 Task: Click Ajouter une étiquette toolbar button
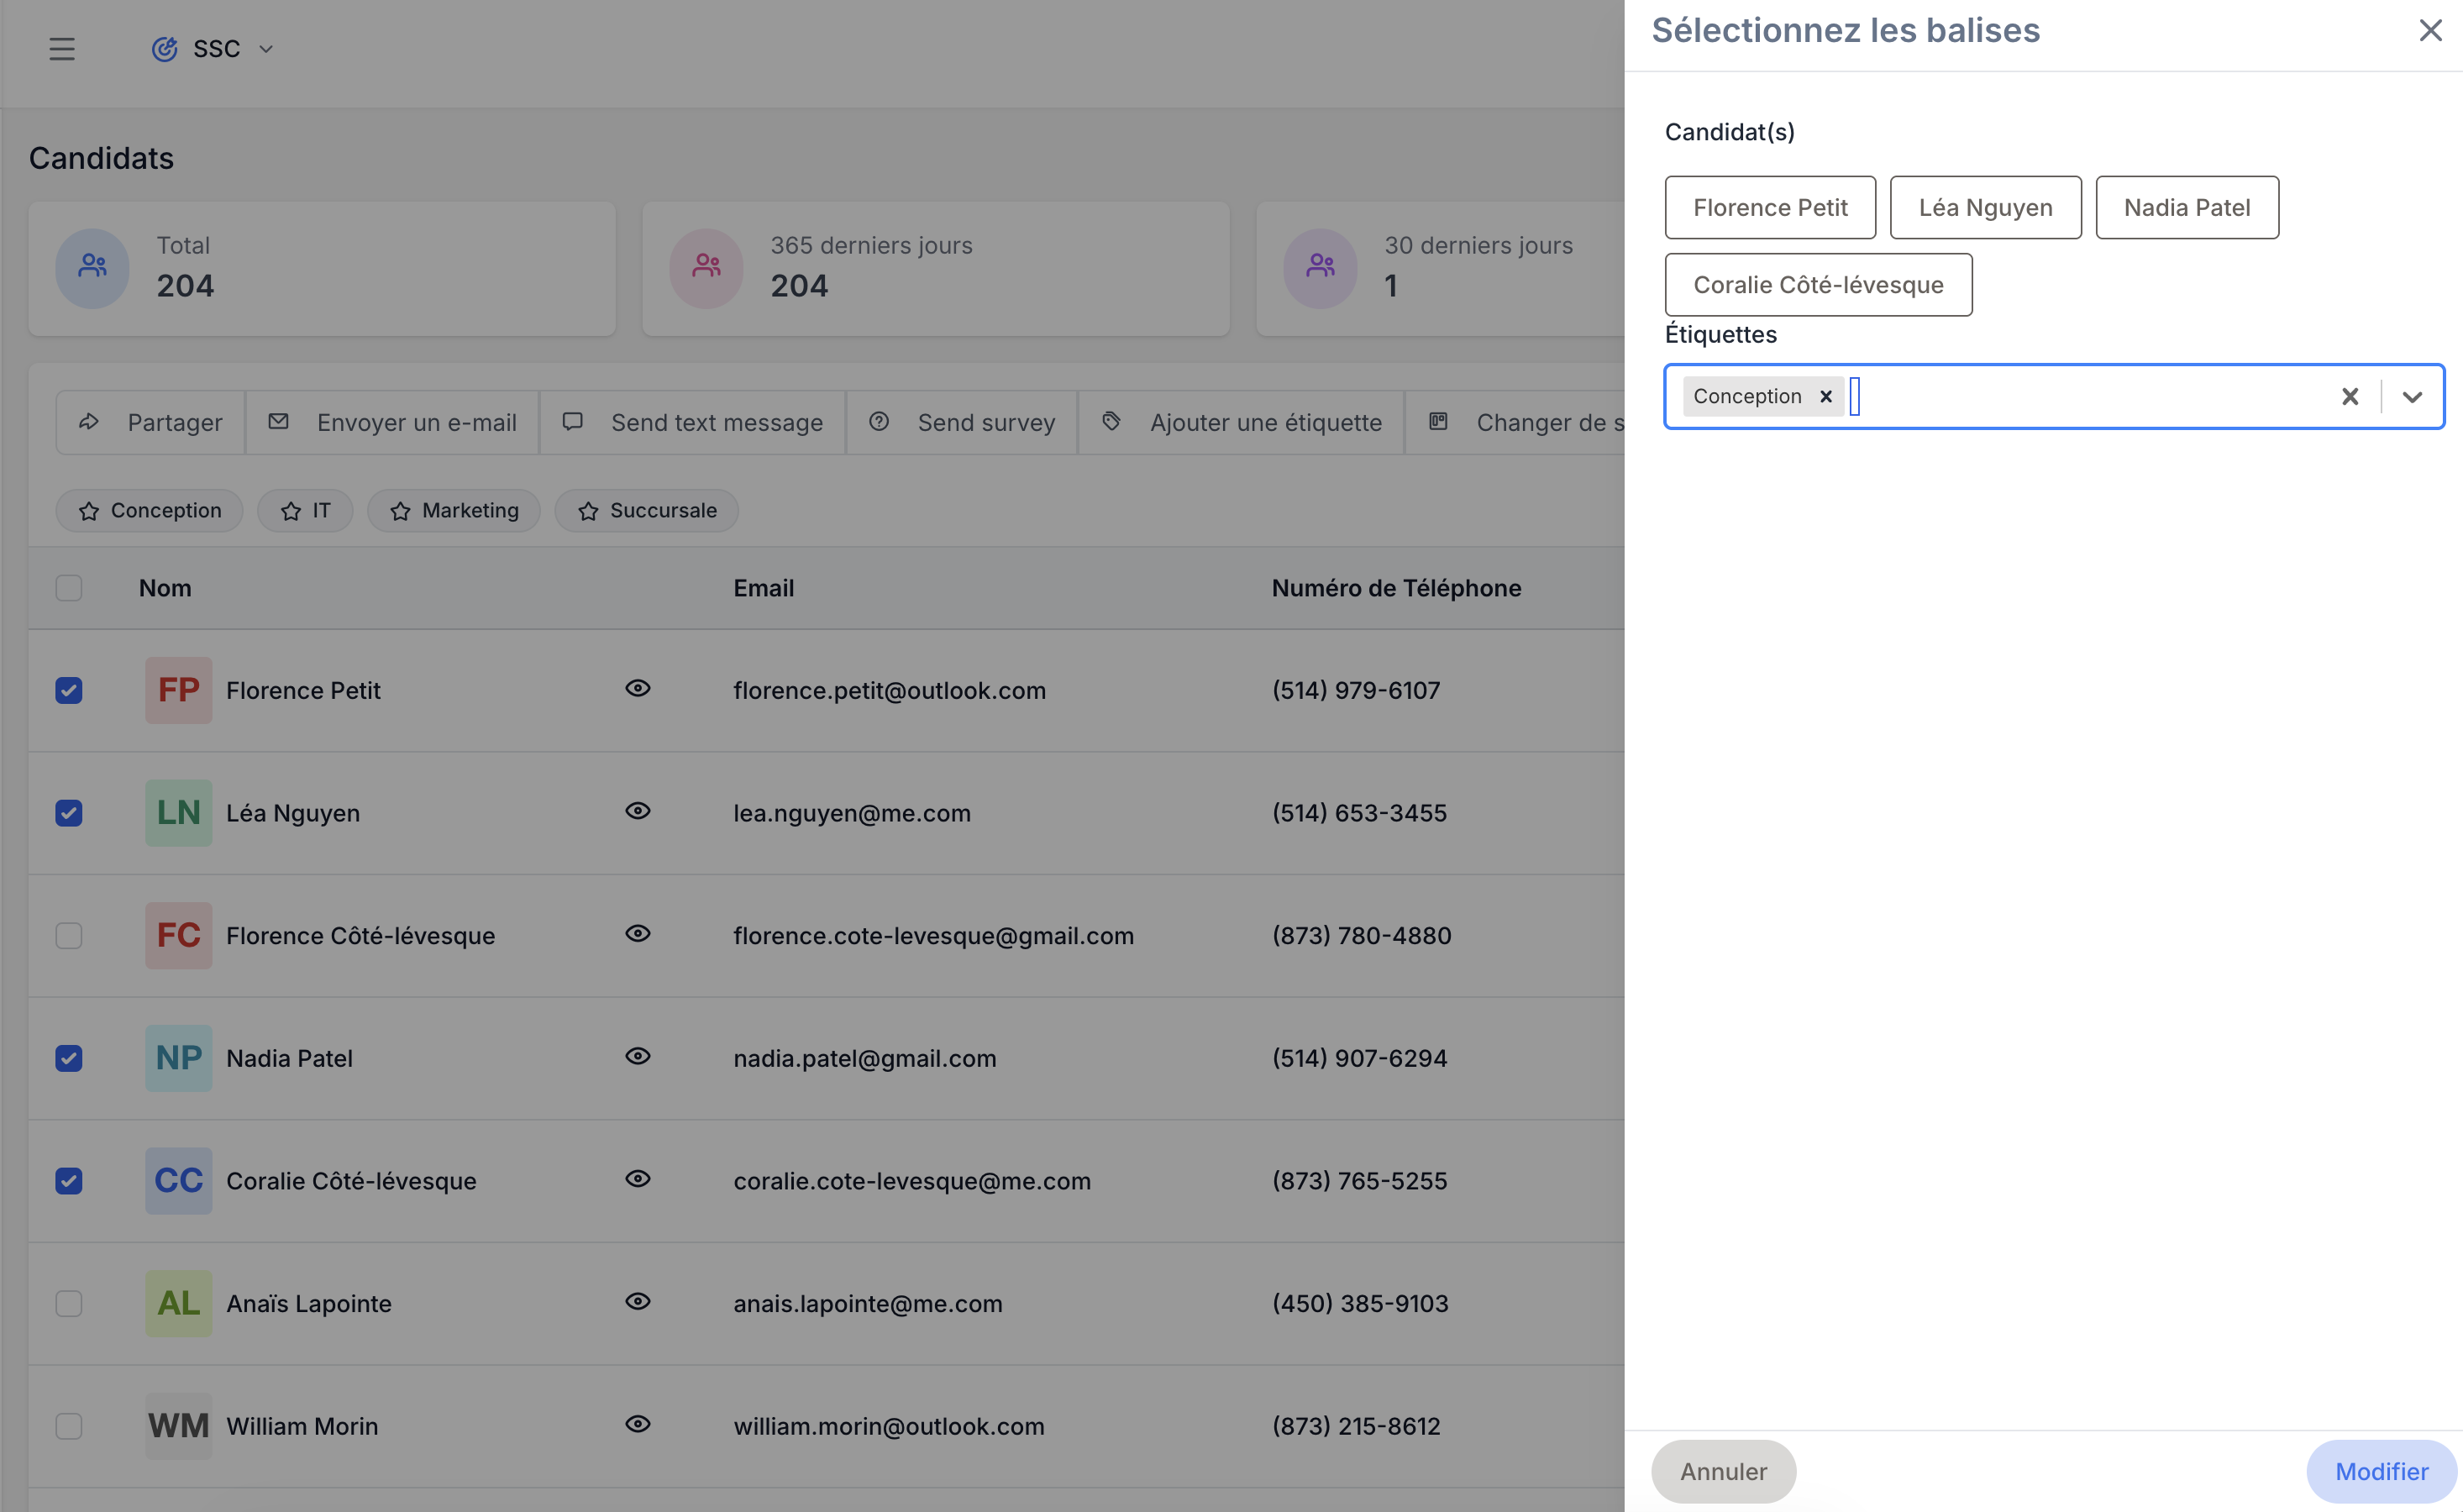[1241, 422]
